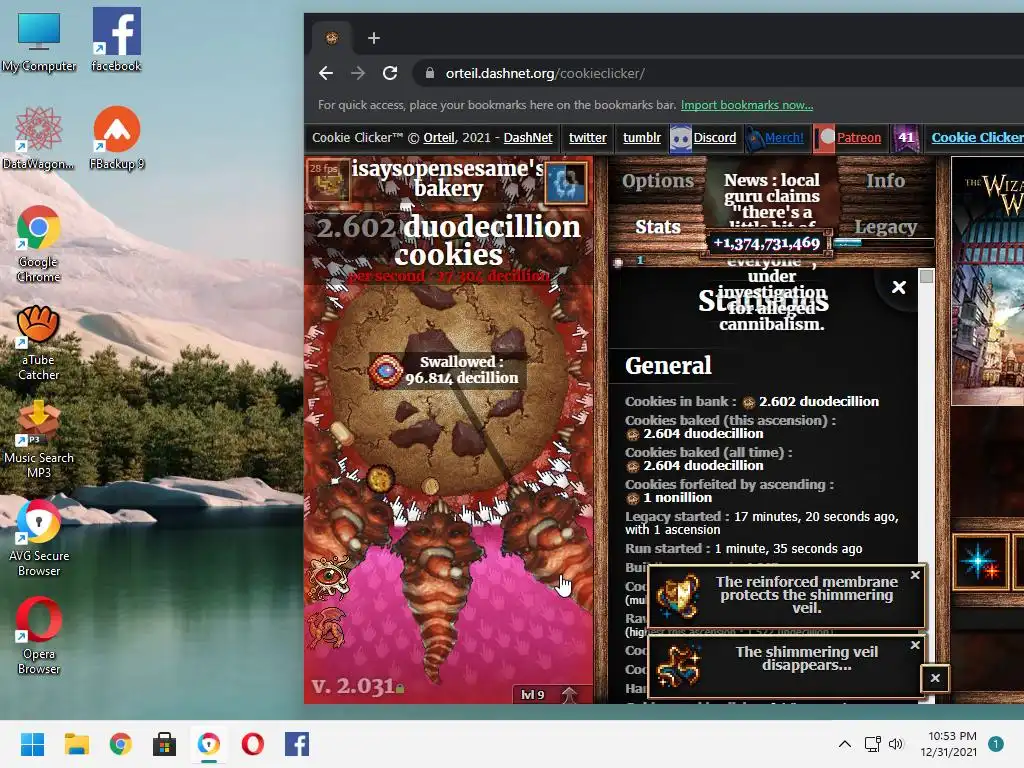Click the red eye icon above the dragon

point(328,576)
